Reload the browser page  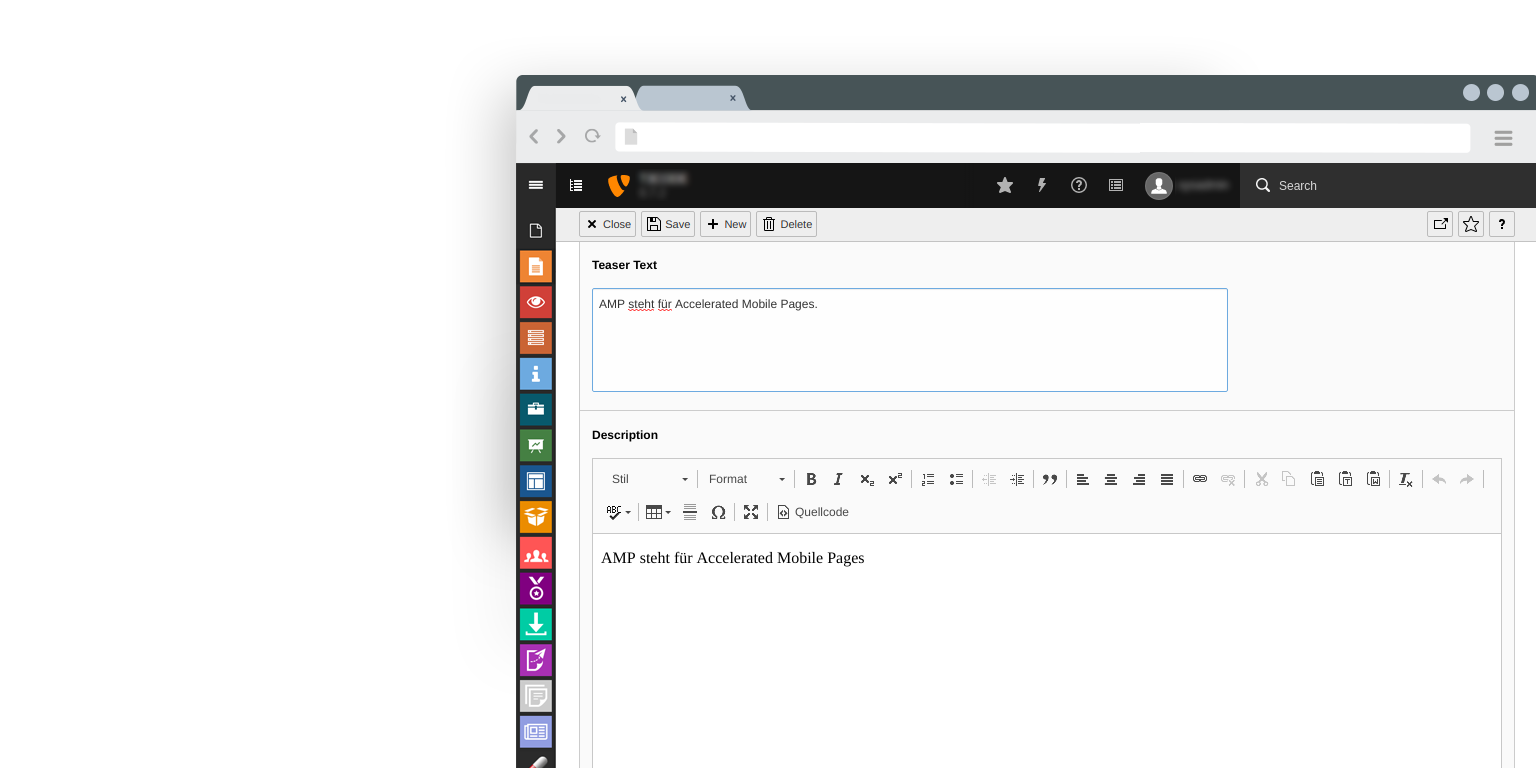click(592, 136)
